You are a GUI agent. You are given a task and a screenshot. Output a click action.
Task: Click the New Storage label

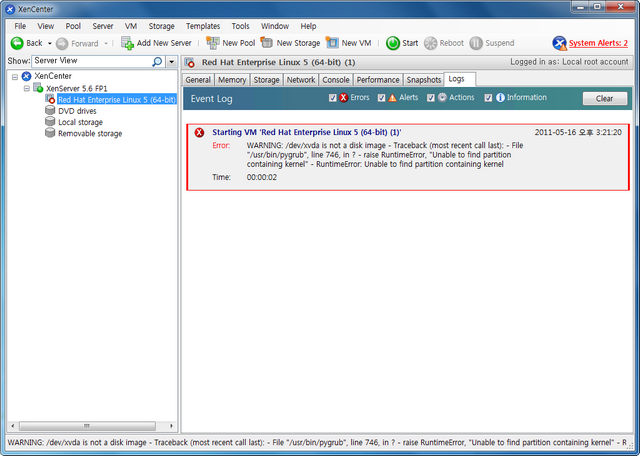click(x=298, y=43)
